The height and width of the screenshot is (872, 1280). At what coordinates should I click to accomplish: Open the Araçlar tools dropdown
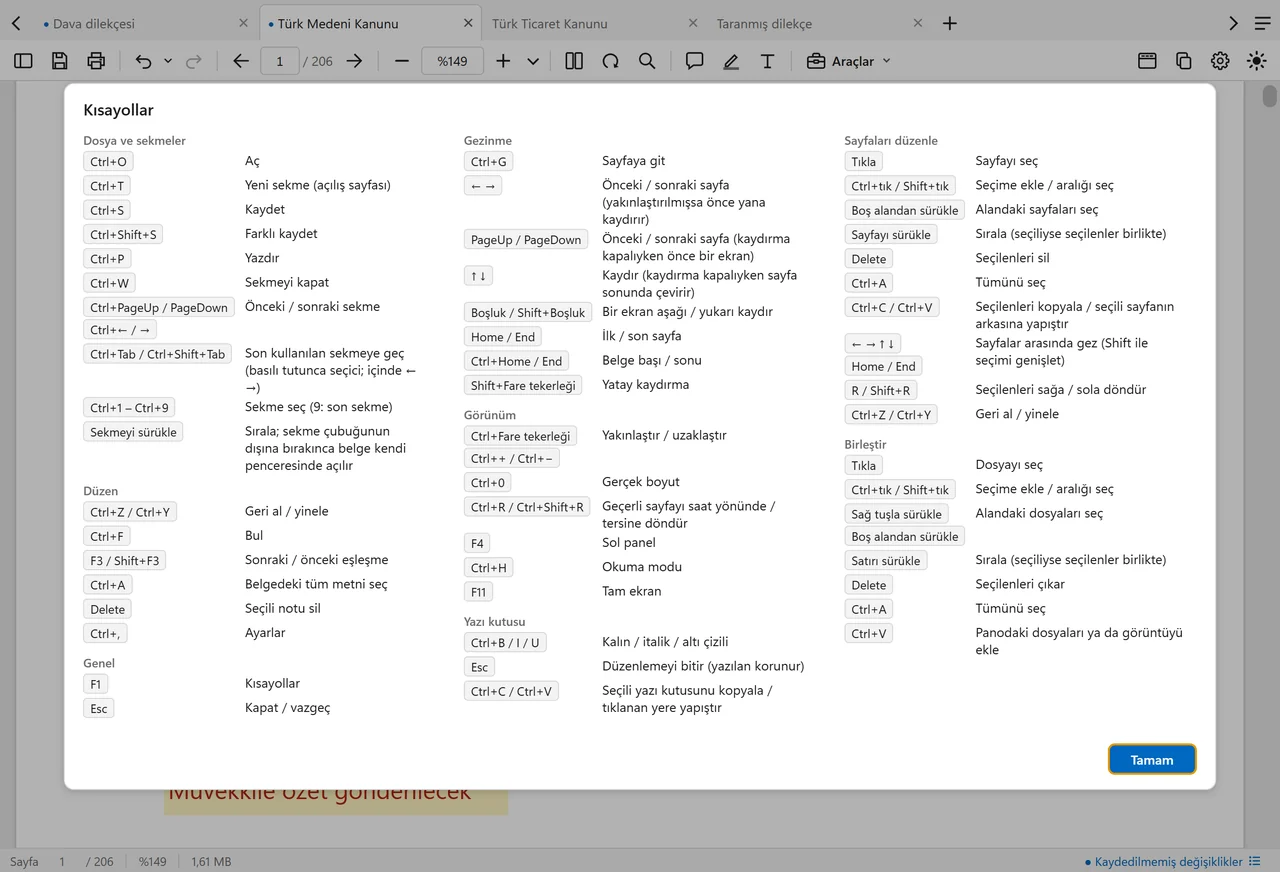(848, 61)
